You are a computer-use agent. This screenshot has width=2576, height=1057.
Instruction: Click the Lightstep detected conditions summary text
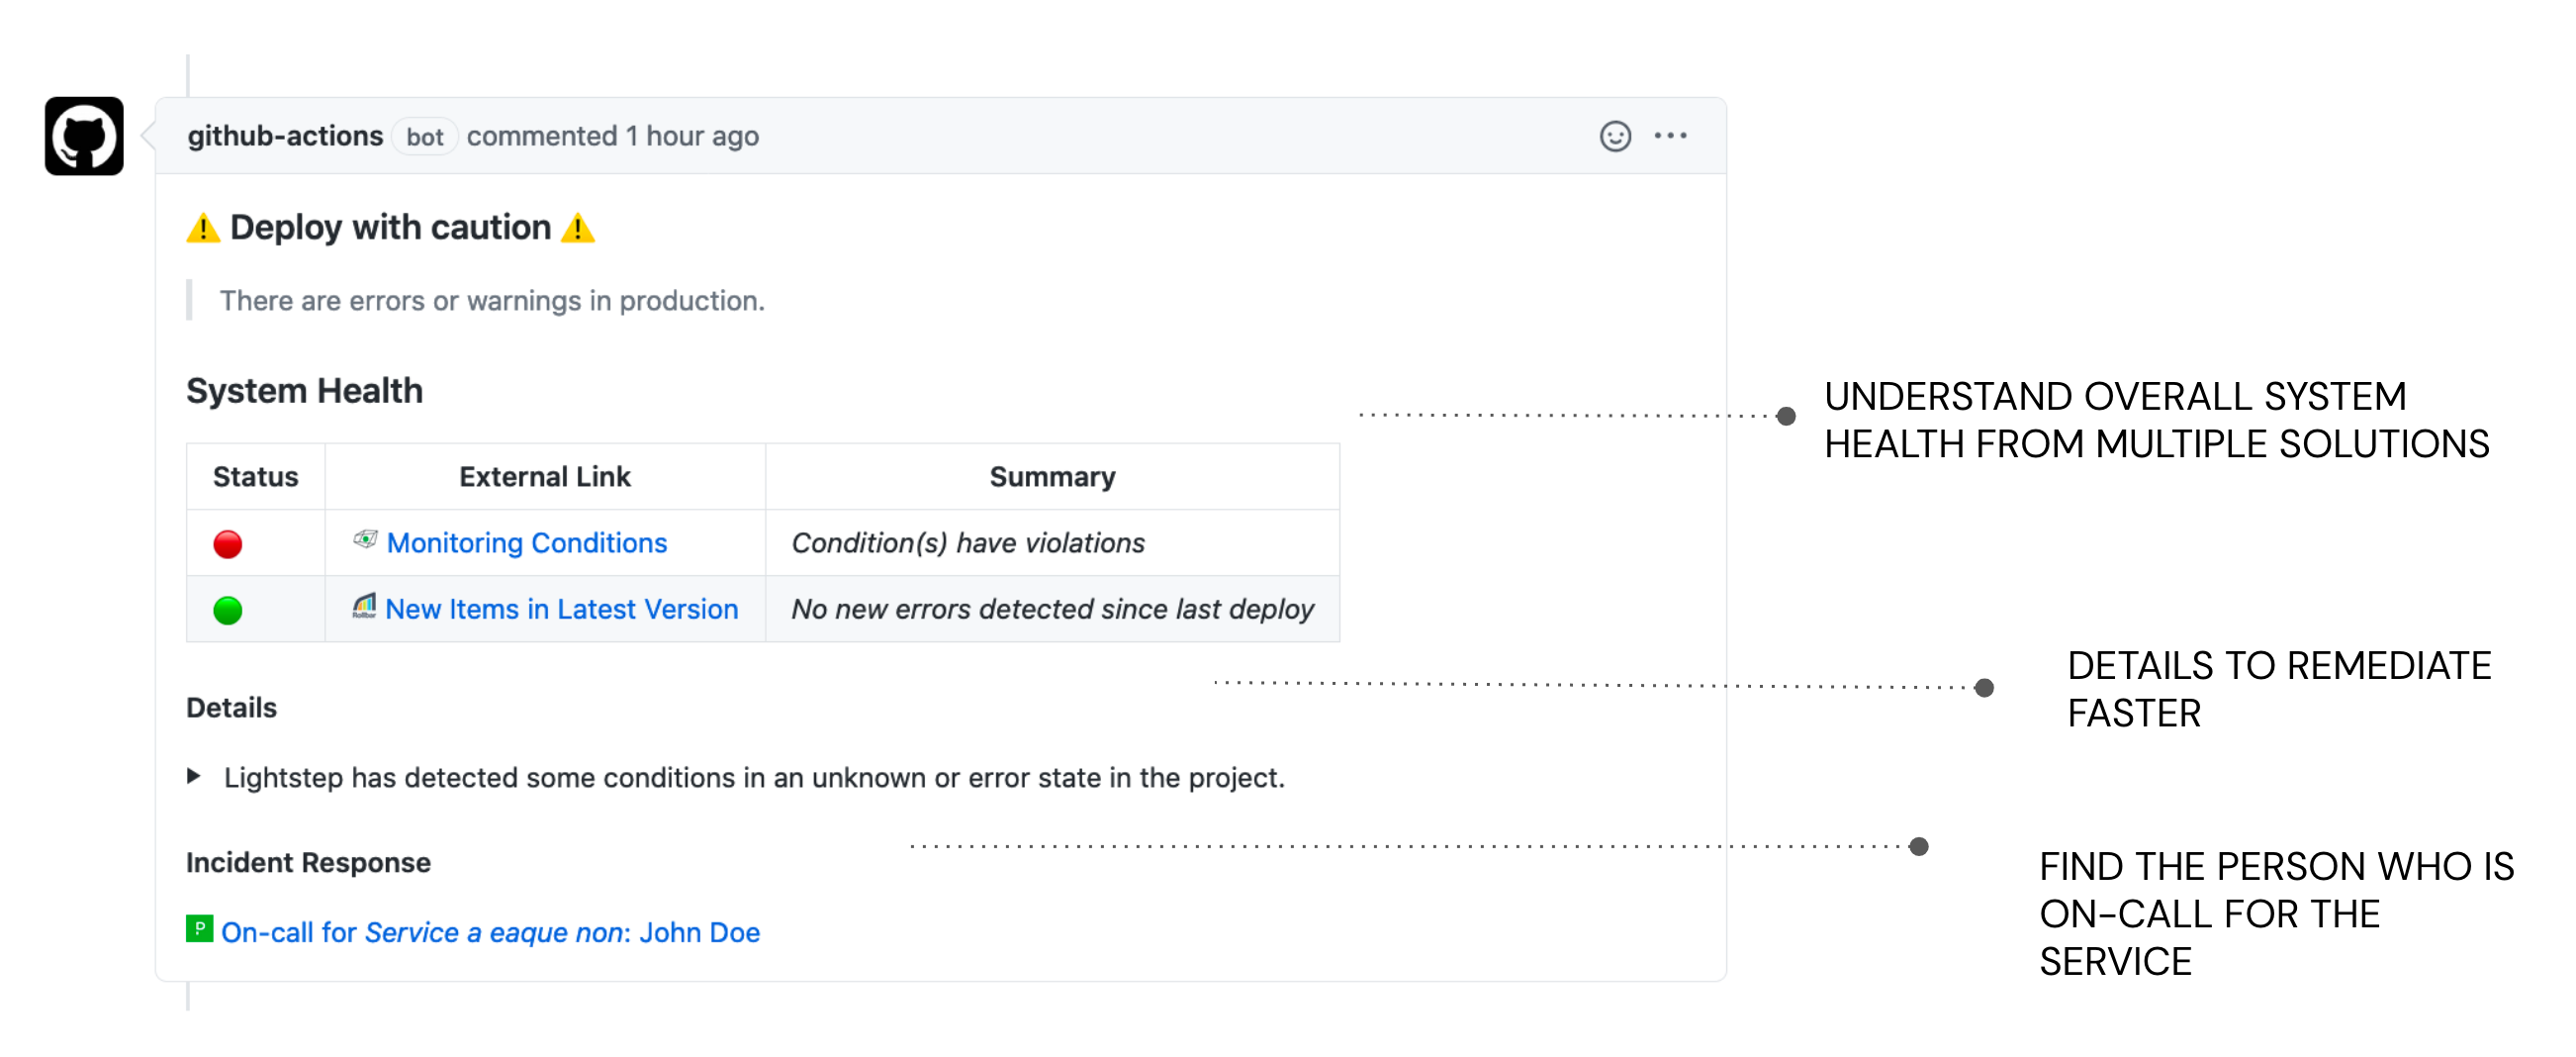tap(753, 777)
